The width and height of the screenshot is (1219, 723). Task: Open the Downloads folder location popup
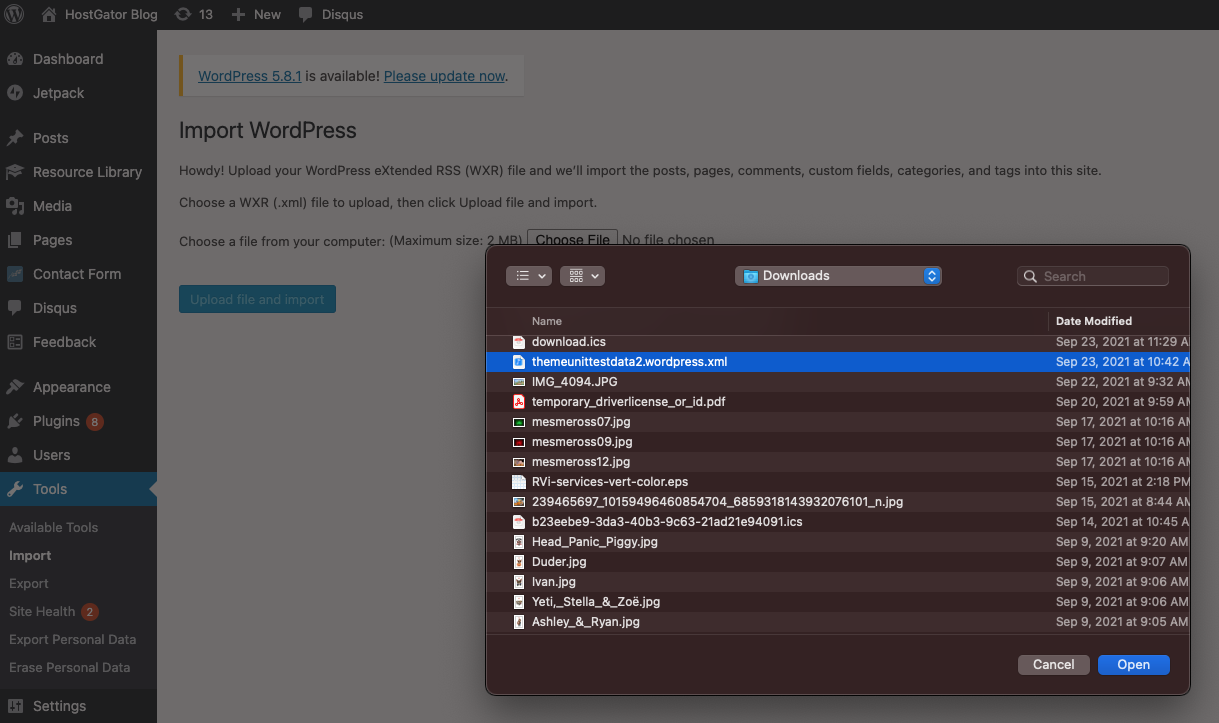(x=838, y=276)
